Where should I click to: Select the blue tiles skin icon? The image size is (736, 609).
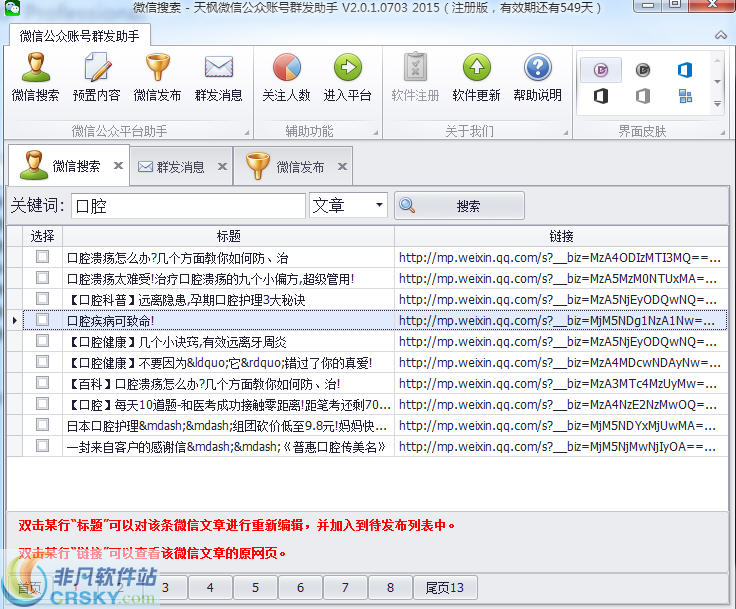(x=685, y=96)
